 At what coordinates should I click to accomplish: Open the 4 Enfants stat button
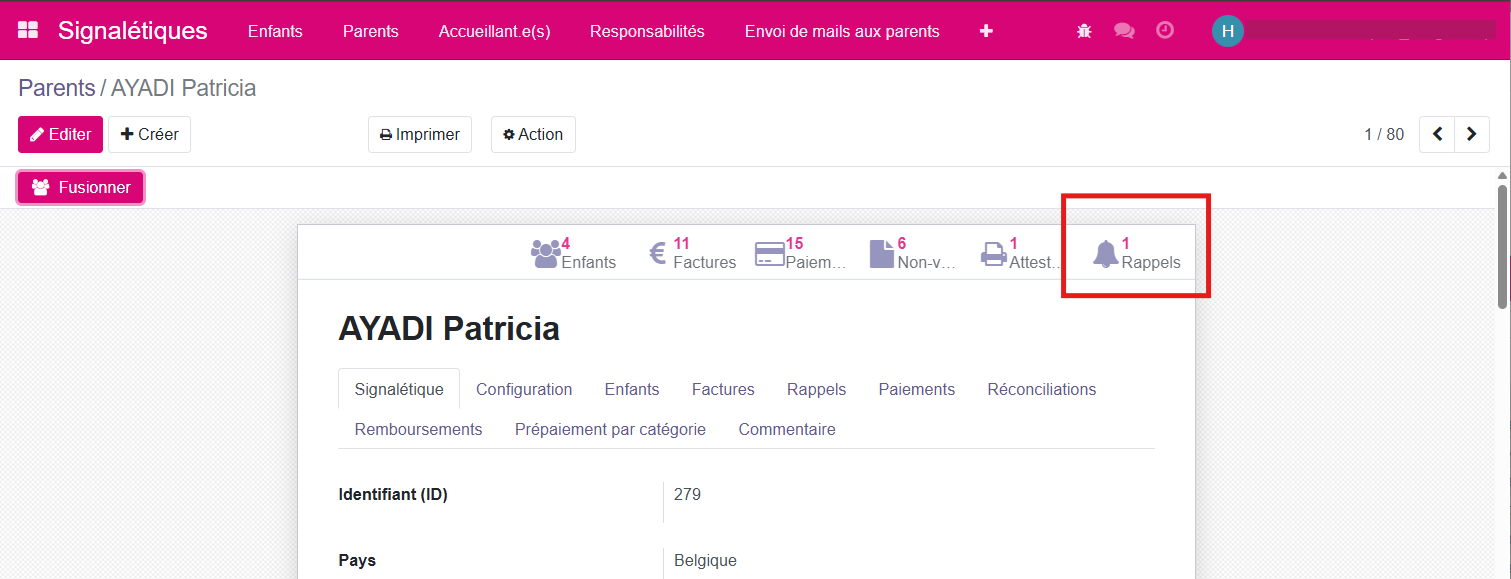coord(574,253)
